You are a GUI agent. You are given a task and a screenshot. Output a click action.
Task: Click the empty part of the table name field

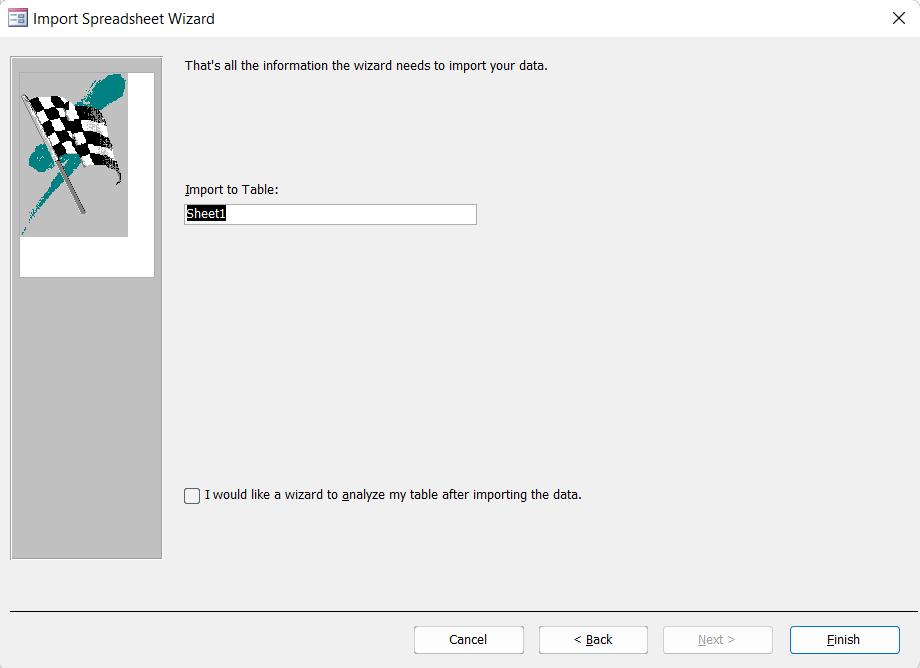click(351, 214)
